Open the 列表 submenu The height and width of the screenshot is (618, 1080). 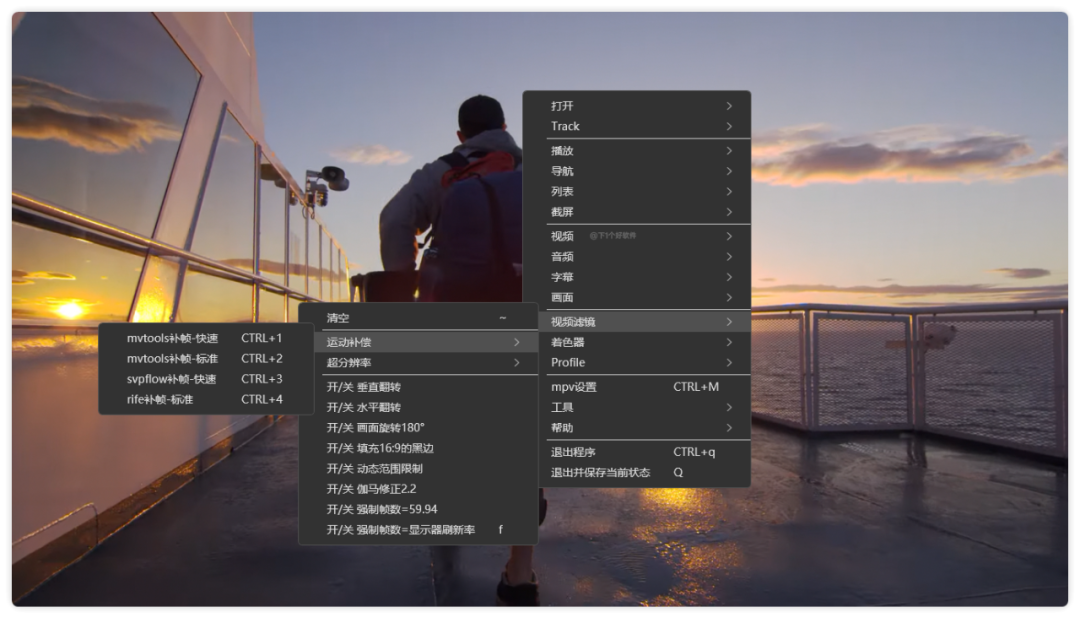click(x=636, y=192)
